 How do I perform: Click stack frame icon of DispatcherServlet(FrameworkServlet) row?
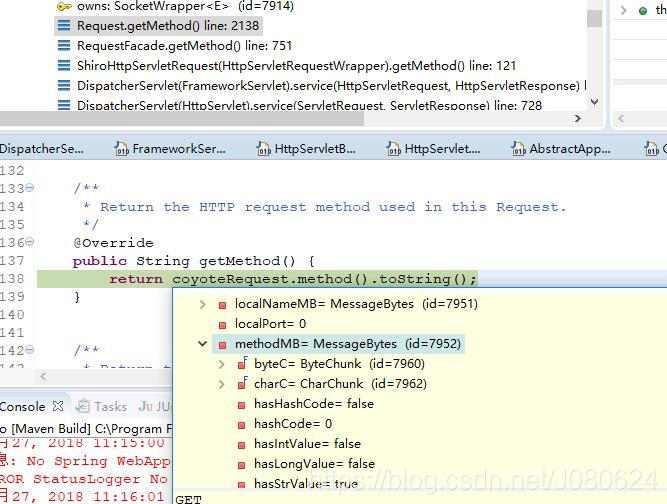click(x=64, y=85)
